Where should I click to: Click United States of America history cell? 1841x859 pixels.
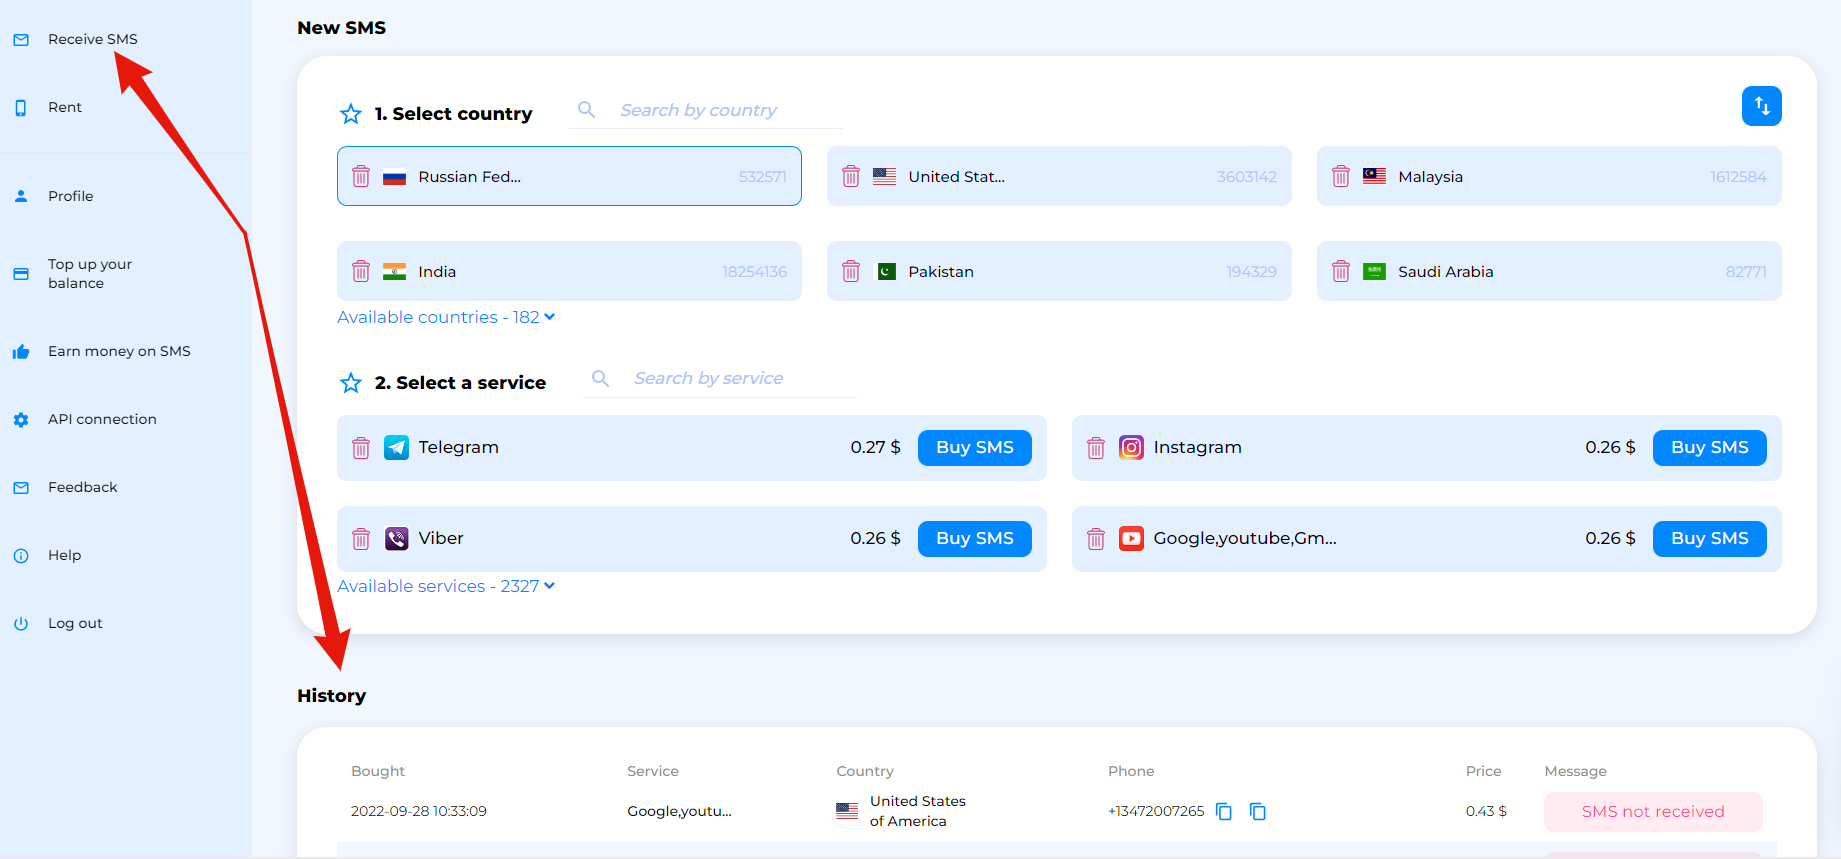coord(901,811)
